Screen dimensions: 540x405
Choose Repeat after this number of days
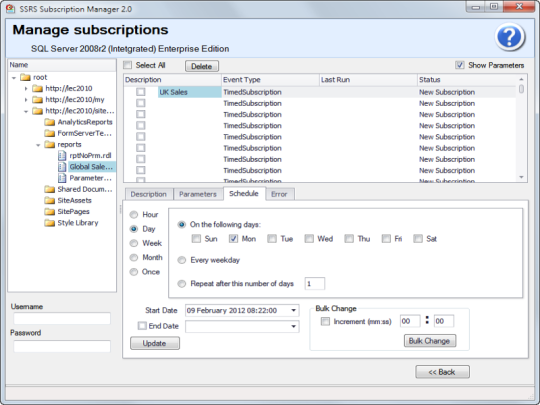(181, 284)
